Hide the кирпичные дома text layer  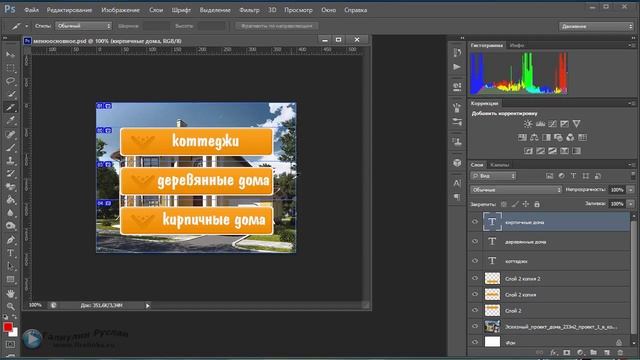click(x=475, y=222)
